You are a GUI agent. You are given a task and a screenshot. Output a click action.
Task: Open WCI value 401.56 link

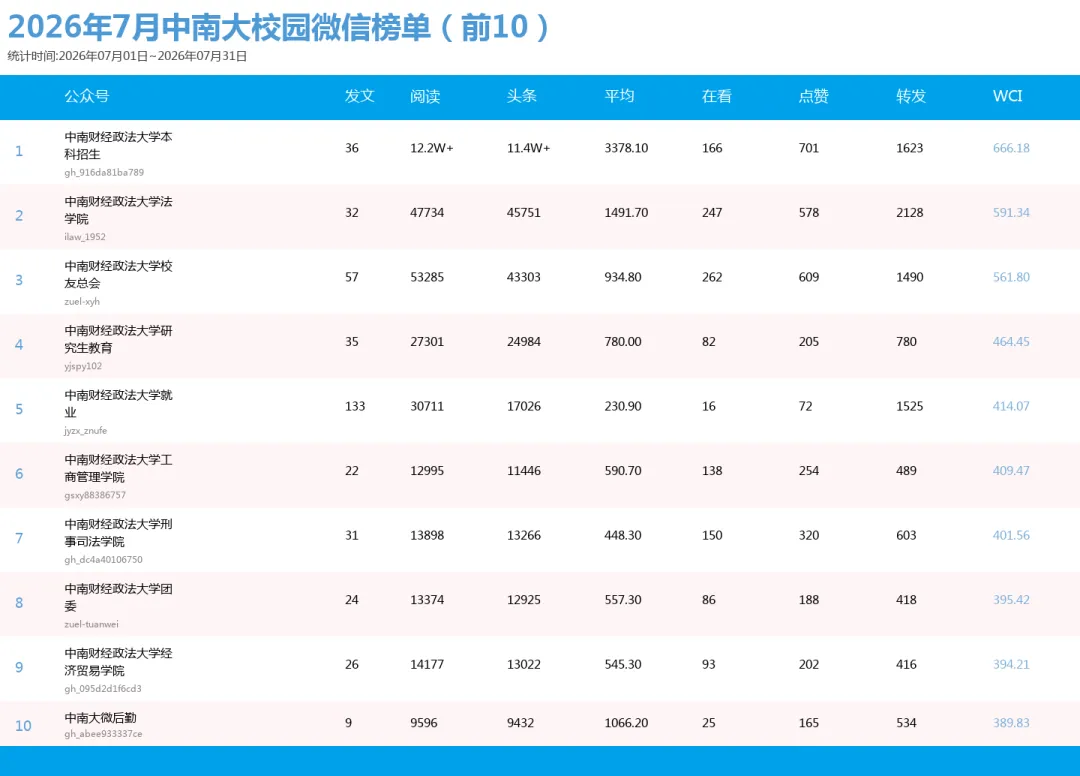pos(1011,536)
